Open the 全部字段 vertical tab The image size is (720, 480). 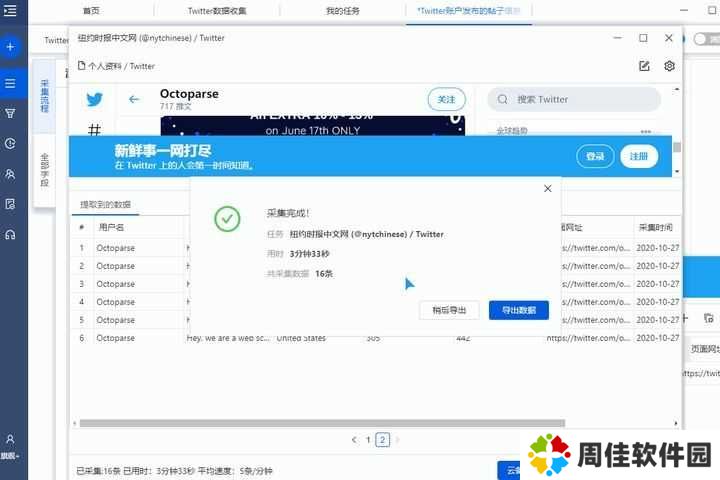point(45,170)
